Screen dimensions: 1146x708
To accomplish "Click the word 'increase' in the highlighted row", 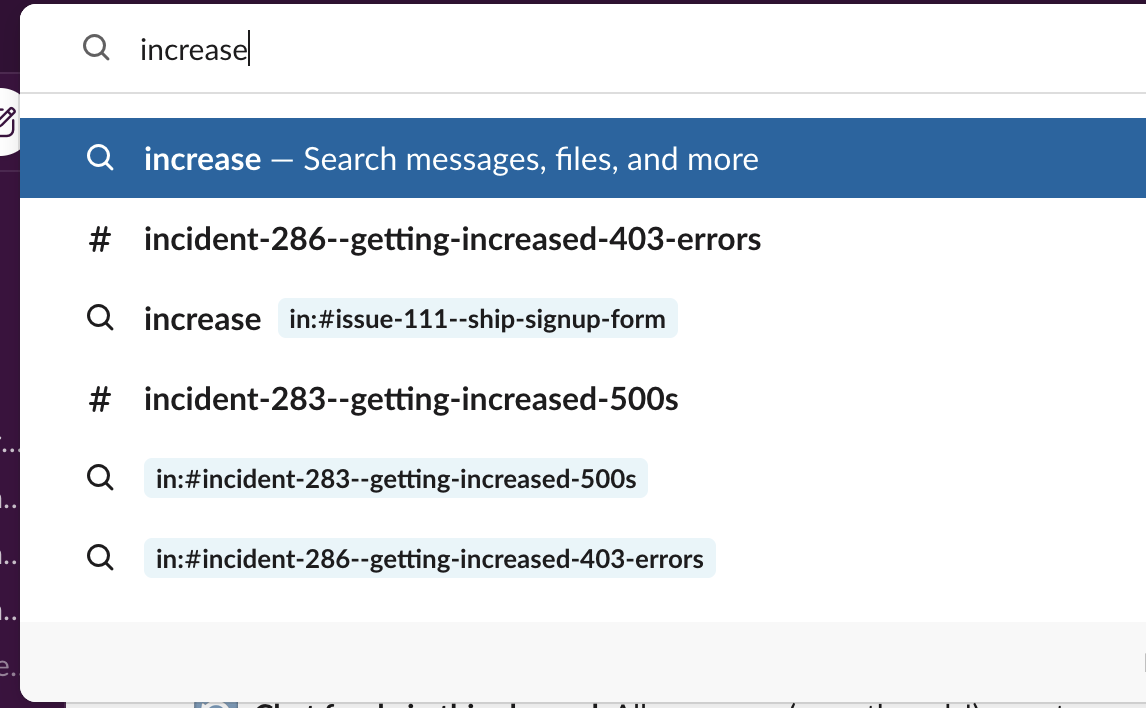I will click(202, 159).
